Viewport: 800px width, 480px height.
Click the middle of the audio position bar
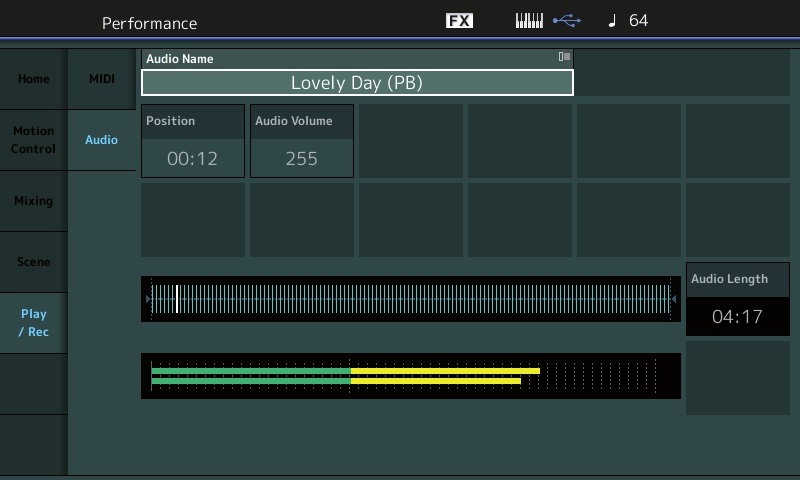click(410, 299)
